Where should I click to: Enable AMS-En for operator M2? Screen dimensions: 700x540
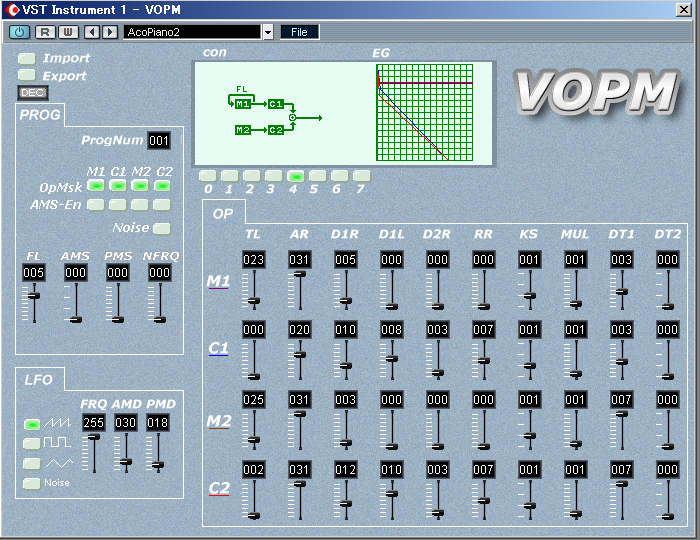click(x=140, y=205)
